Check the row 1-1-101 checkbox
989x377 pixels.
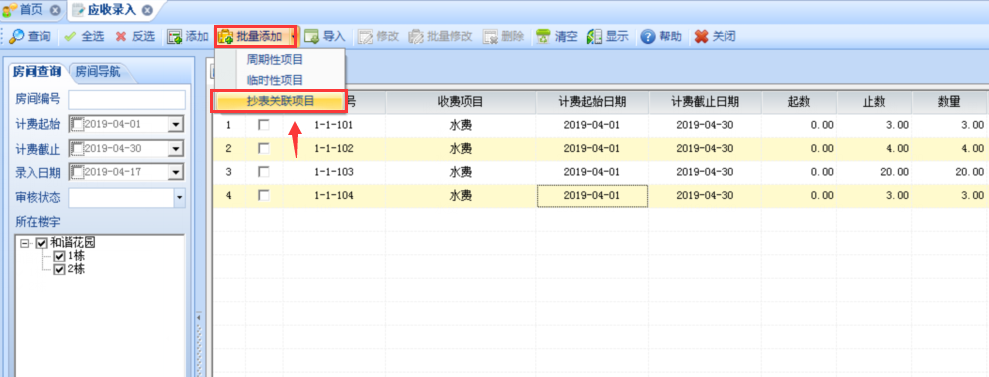[264, 125]
